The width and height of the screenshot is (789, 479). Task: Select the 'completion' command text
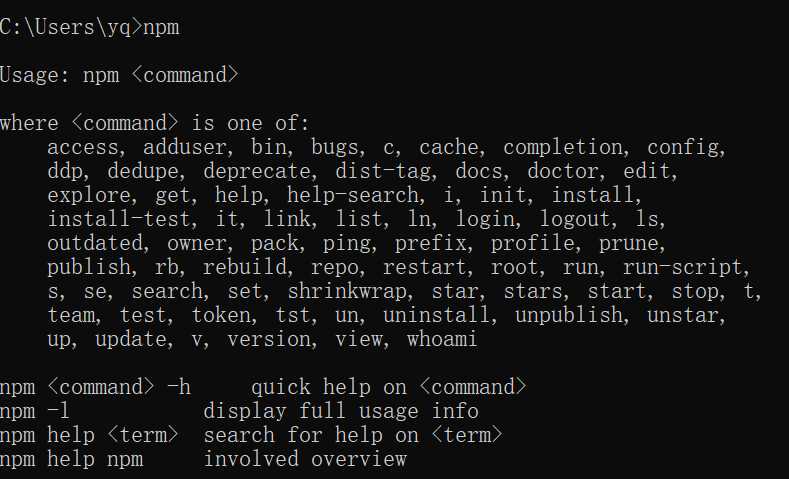[563, 148]
